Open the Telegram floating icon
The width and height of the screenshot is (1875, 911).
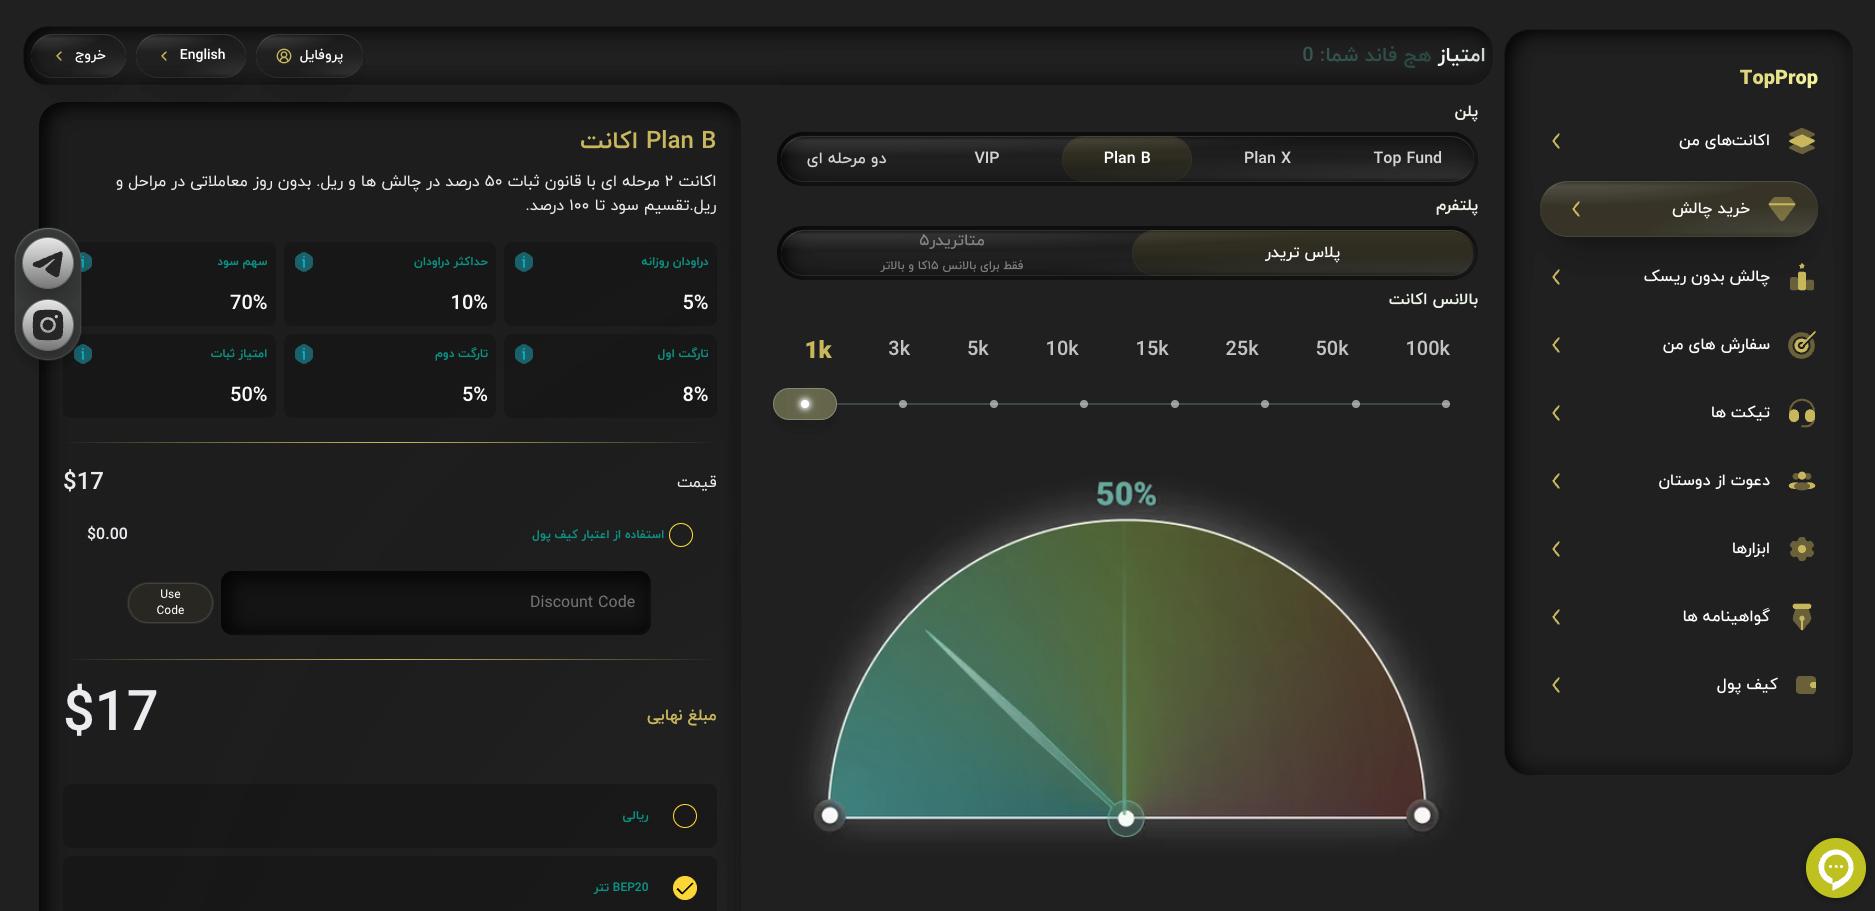coord(48,264)
